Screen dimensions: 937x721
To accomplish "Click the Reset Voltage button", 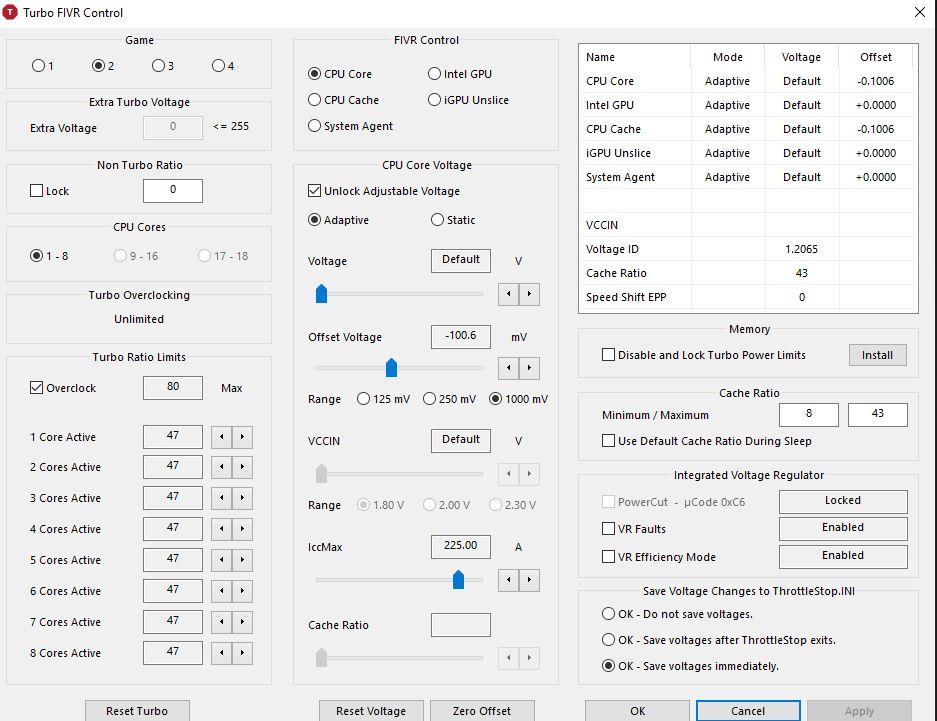I will tap(371, 711).
